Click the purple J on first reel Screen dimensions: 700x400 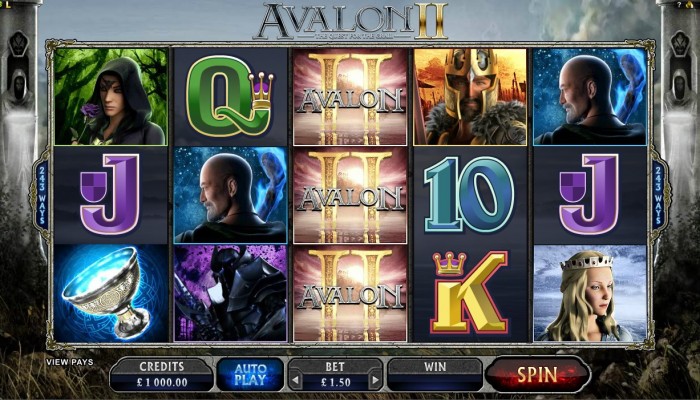point(111,195)
